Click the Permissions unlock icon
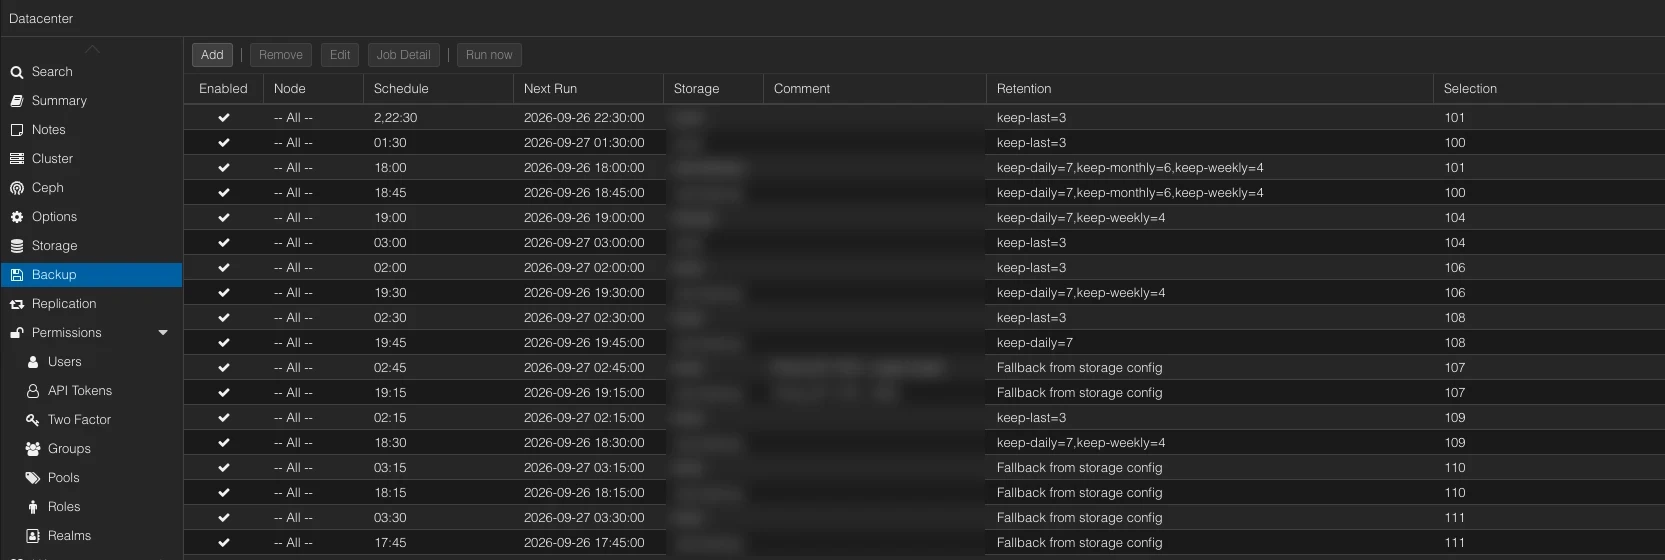The width and height of the screenshot is (1665, 560). [17, 333]
